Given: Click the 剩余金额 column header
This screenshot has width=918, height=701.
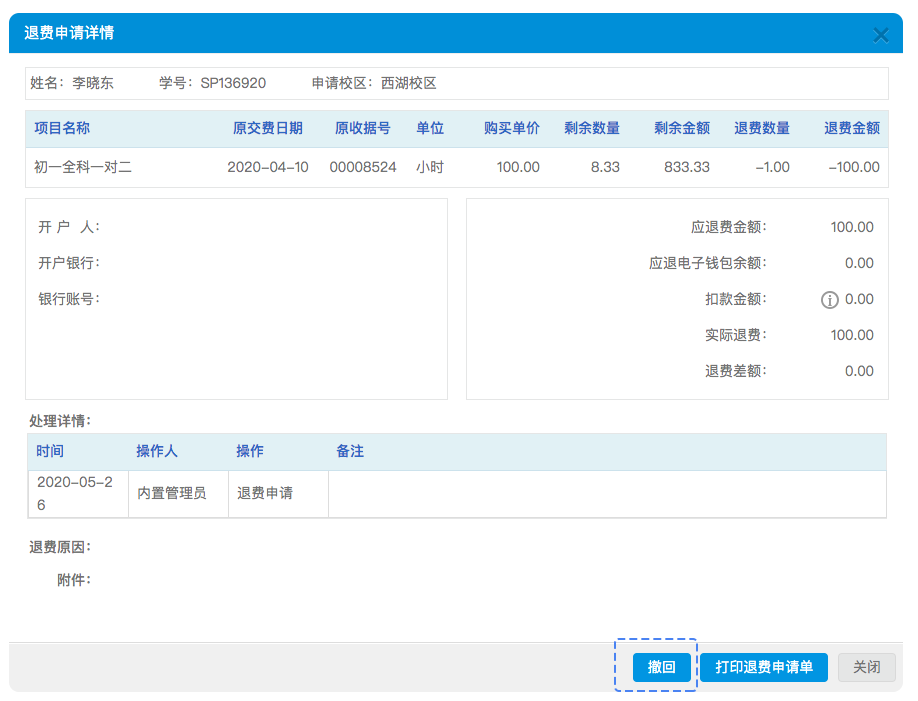Looking at the screenshot, I should coord(682,128).
